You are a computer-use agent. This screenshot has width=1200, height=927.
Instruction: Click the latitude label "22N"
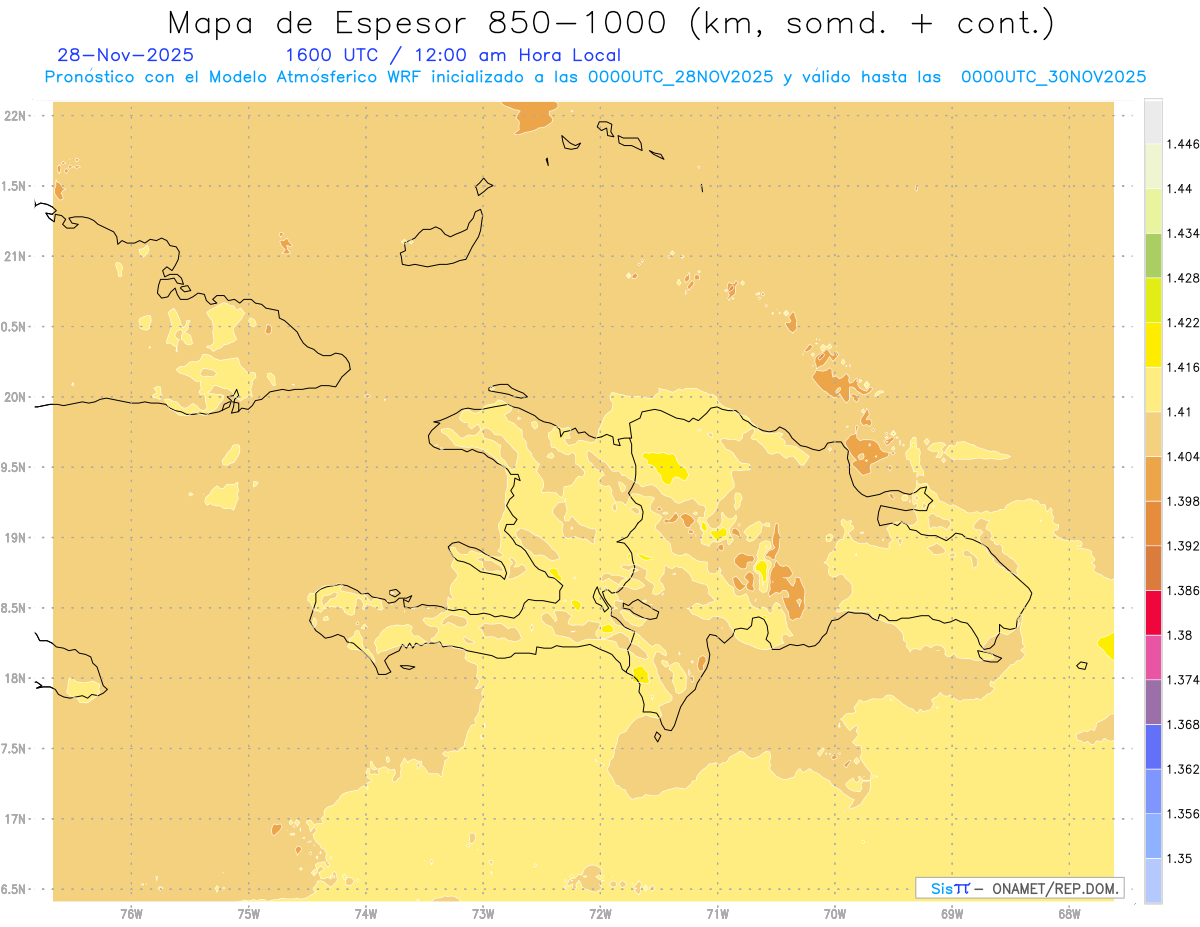point(14,116)
